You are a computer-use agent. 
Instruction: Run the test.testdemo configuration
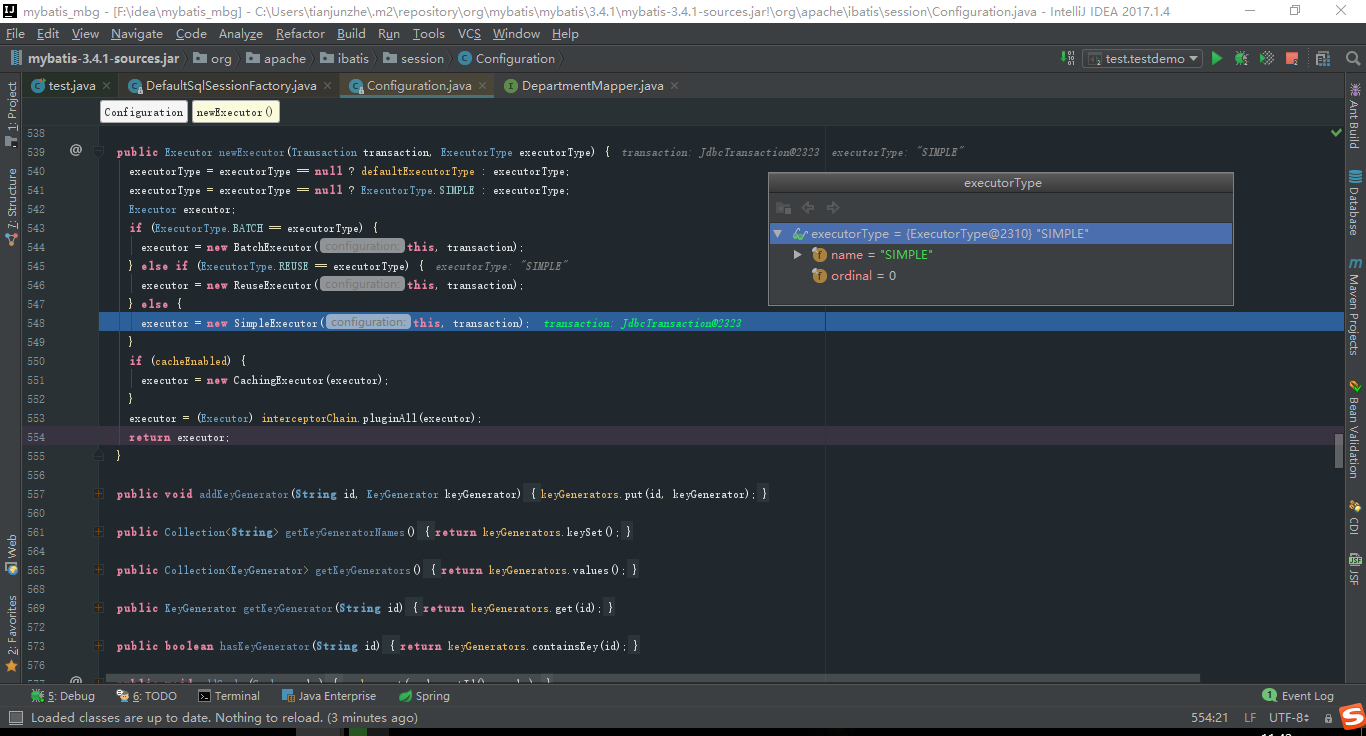pyautogui.click(x=1216, y=58)
